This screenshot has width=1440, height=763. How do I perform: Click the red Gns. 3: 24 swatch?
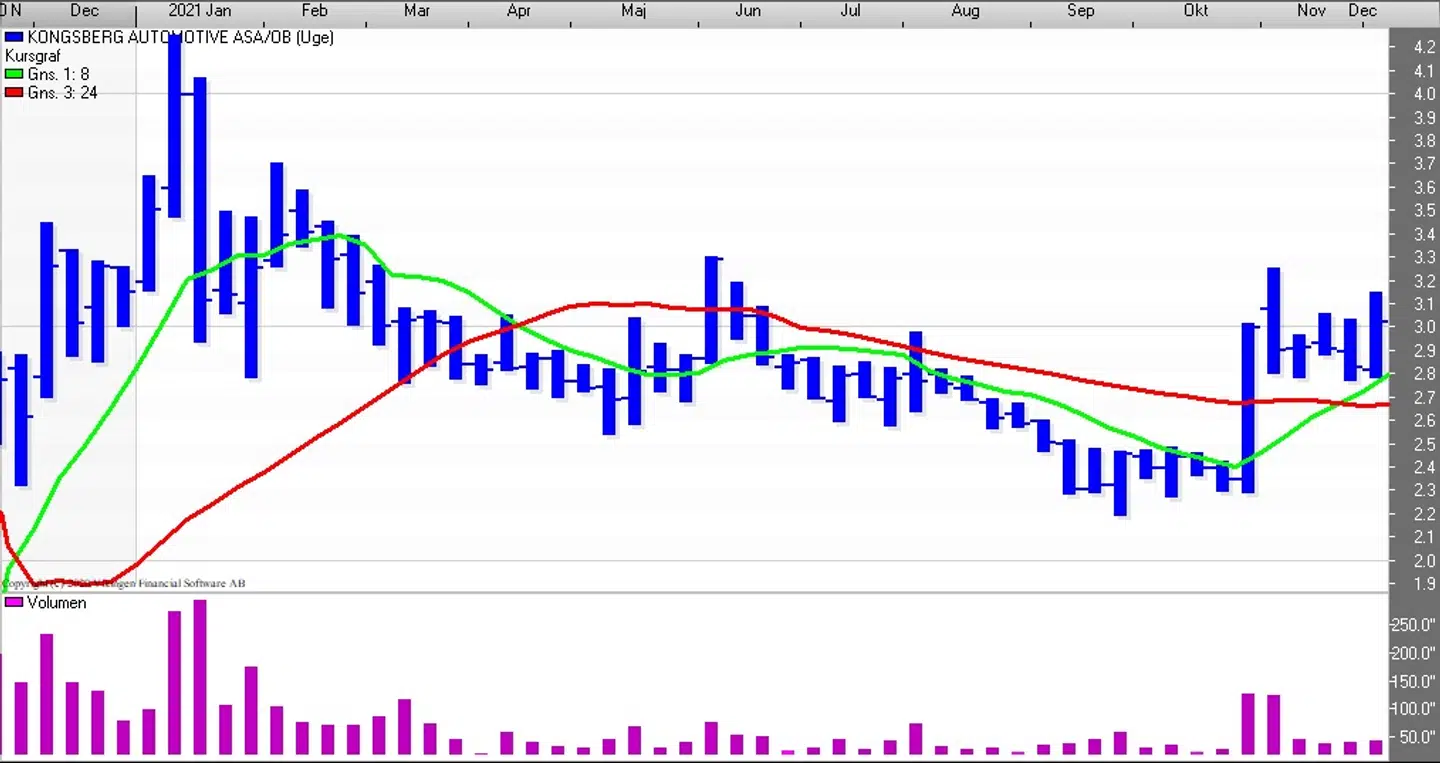click(x=14, y=93)
